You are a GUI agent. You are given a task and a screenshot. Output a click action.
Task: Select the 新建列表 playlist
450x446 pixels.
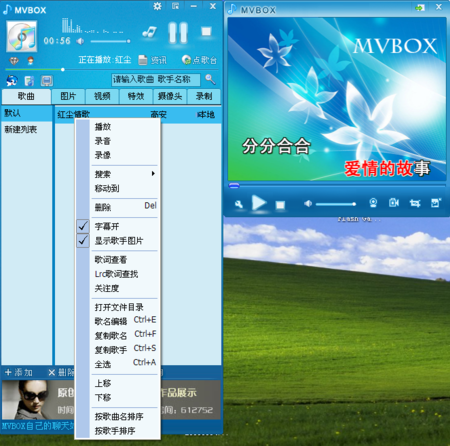27,129
